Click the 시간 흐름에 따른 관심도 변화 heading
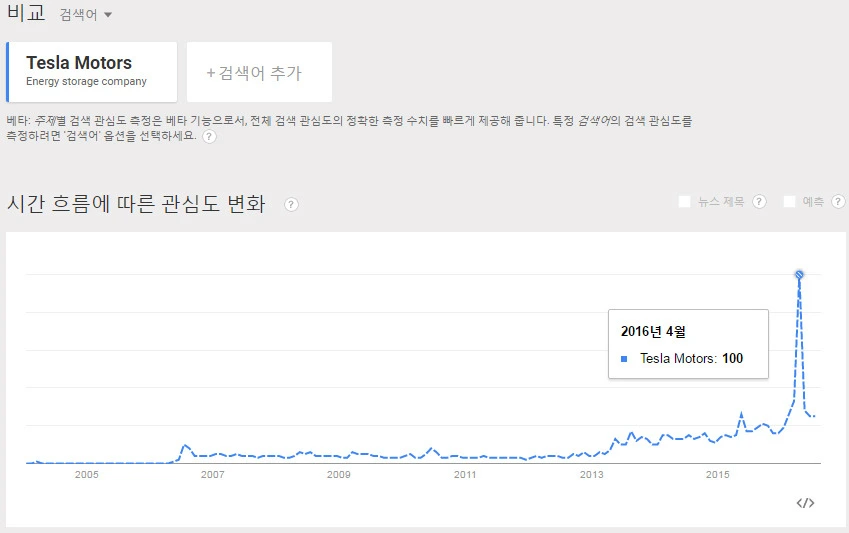Screen dimensions: 849x533 (x=136, y=204)
